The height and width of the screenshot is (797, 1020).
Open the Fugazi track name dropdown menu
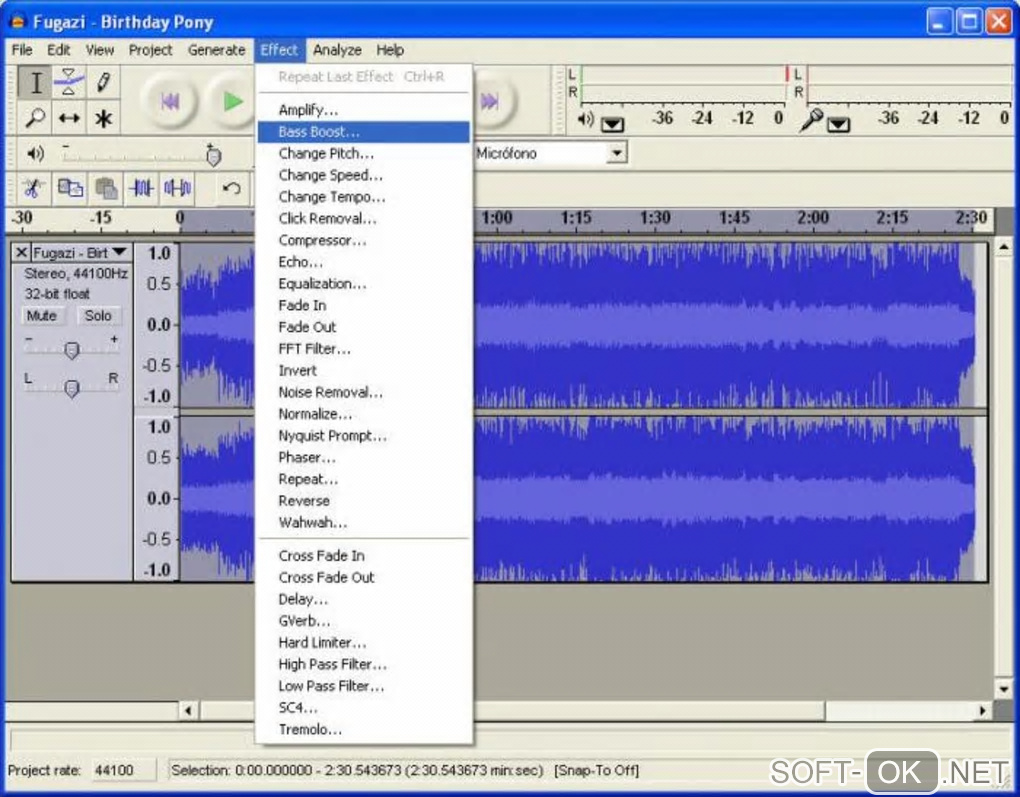click(x=119, y=252)
